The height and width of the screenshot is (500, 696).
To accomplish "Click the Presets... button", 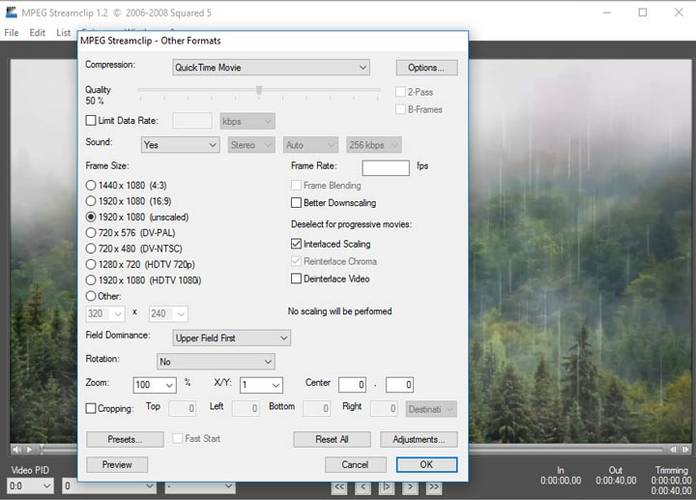I will click(x=125, y=439).
